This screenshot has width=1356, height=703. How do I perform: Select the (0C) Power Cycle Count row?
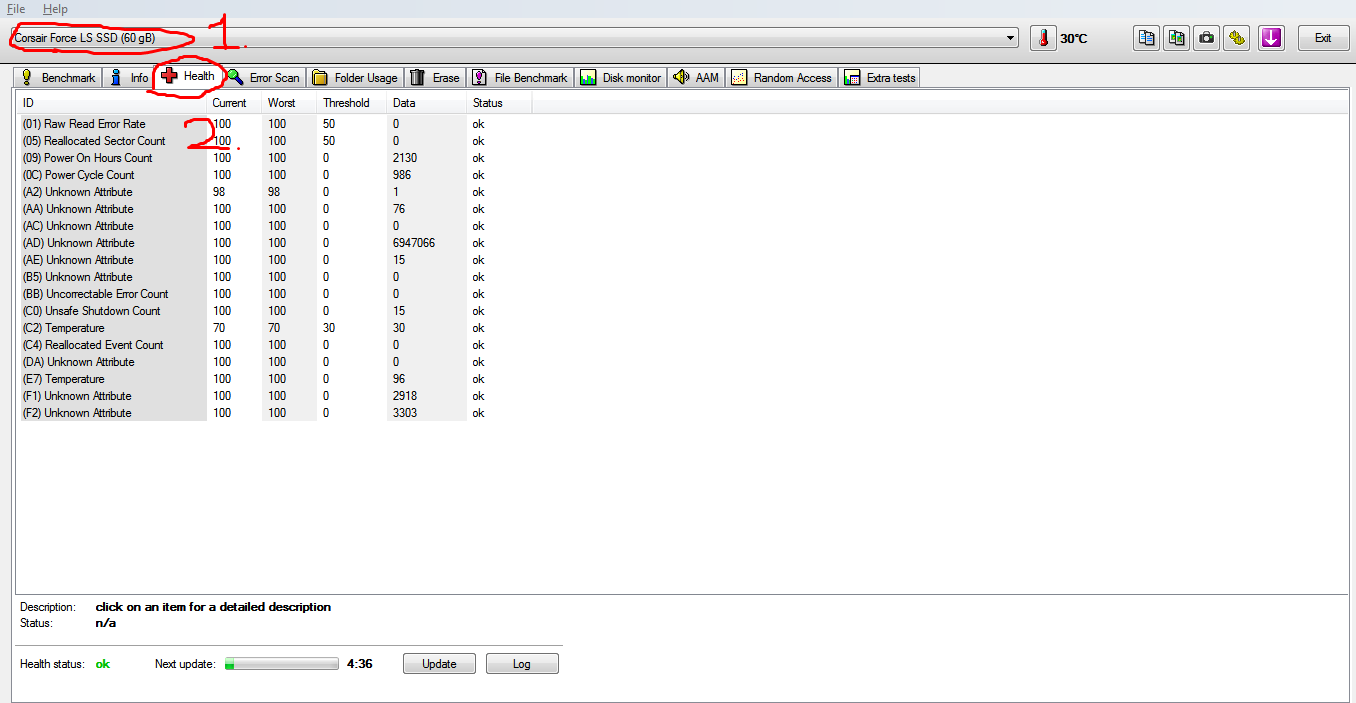275,175
